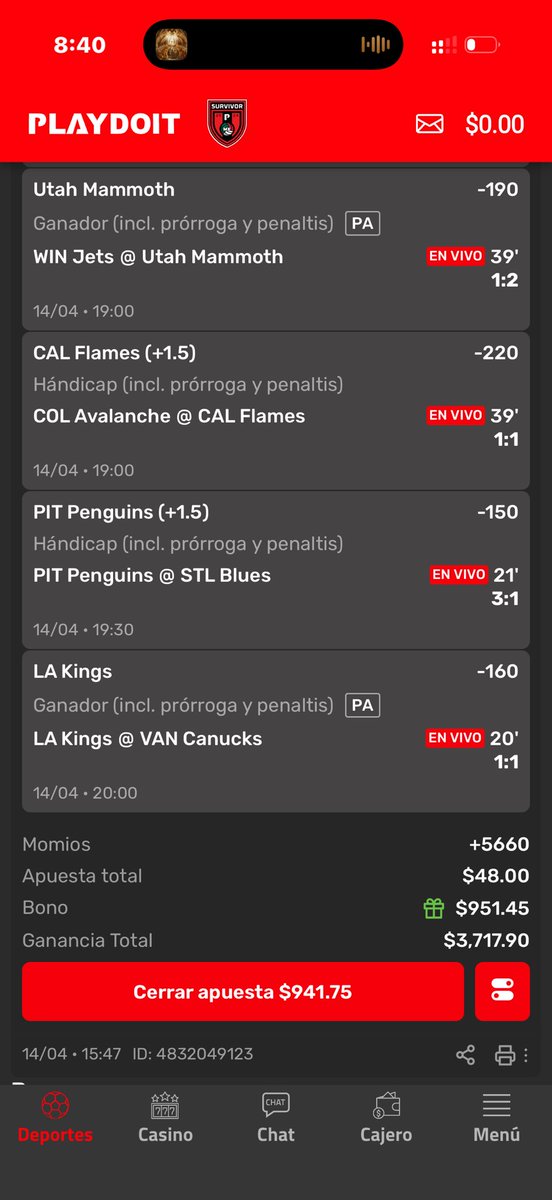
Task: Tap the Survivor shield badge logo
Action: (x=226, y=123)
